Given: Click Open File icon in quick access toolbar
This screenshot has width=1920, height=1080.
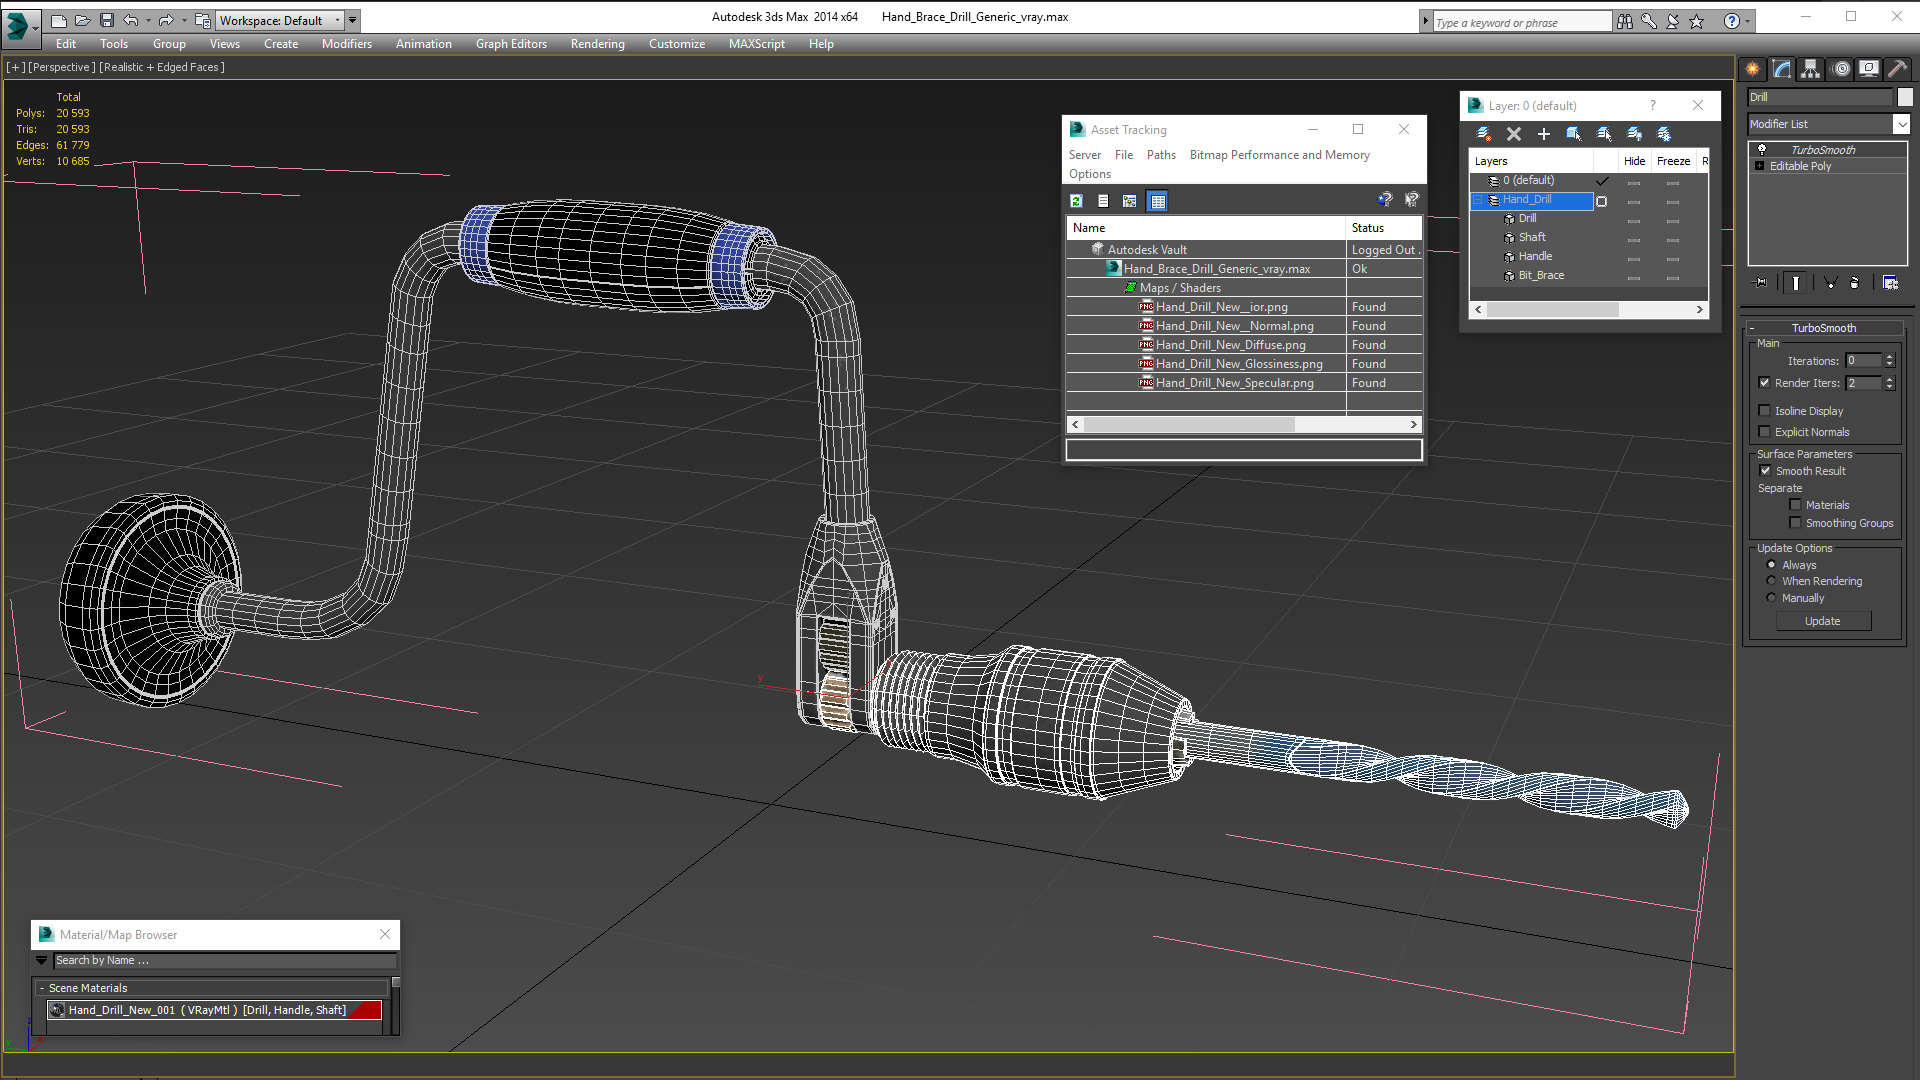Looking at the screenshot, I should point(82,20).
